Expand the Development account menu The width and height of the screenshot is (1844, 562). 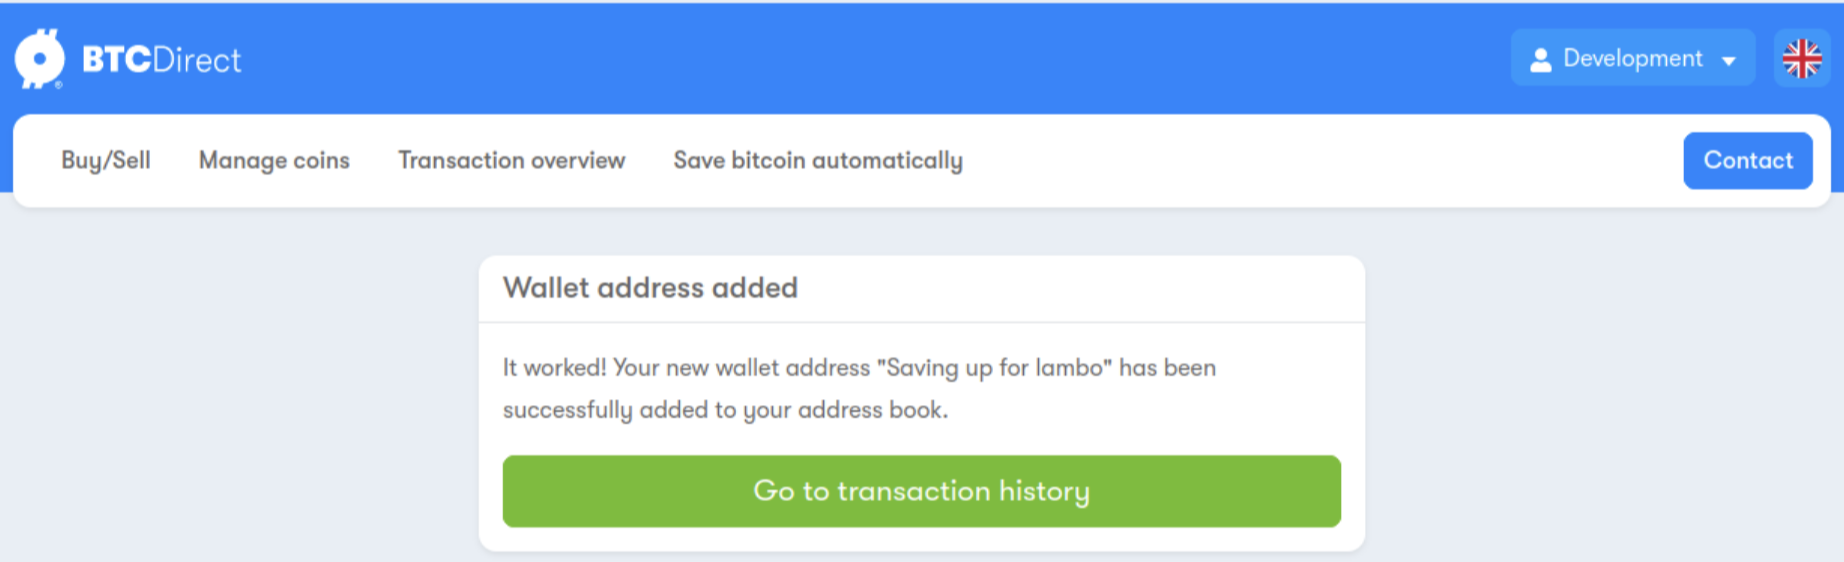click(1632, 58)
